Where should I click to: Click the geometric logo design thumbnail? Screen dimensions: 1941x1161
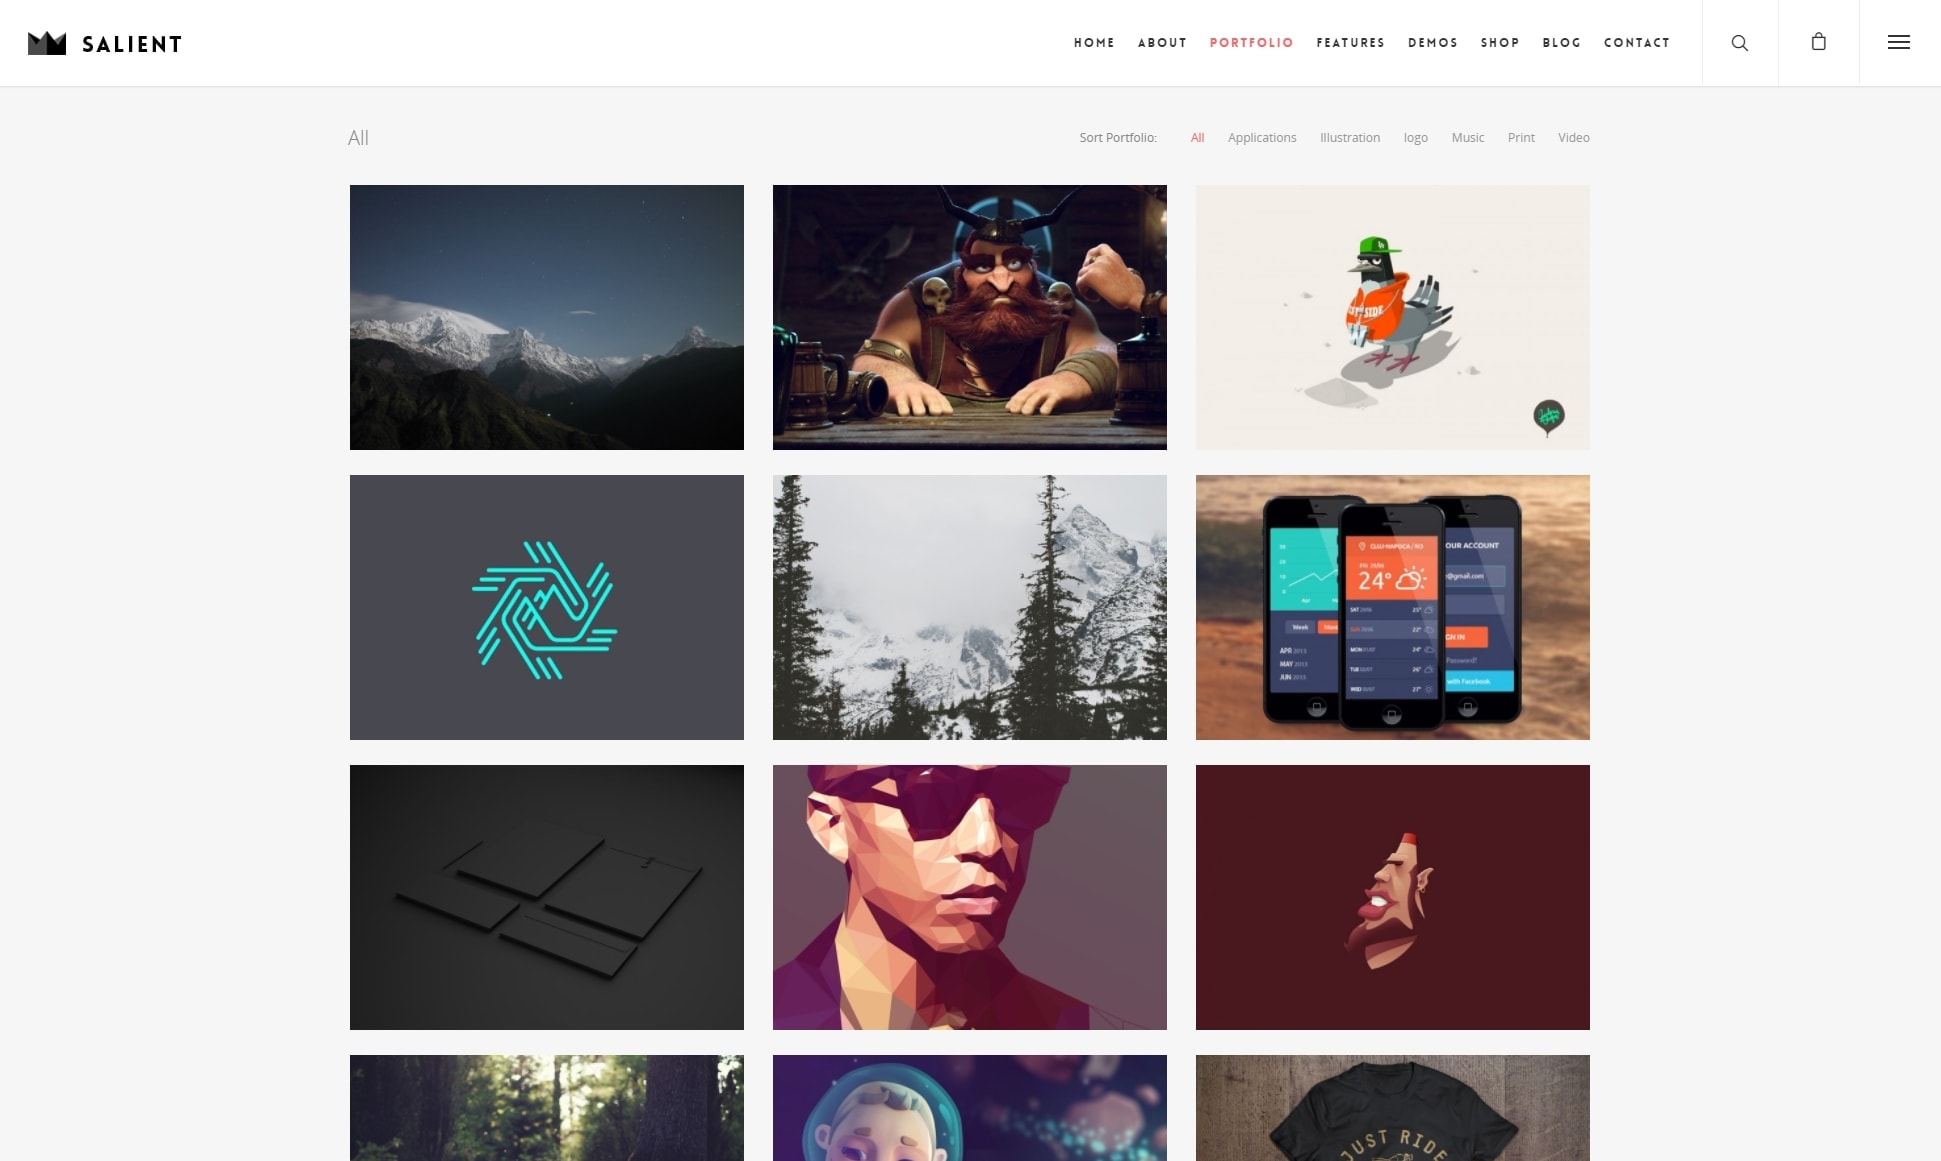coord(546,607)
